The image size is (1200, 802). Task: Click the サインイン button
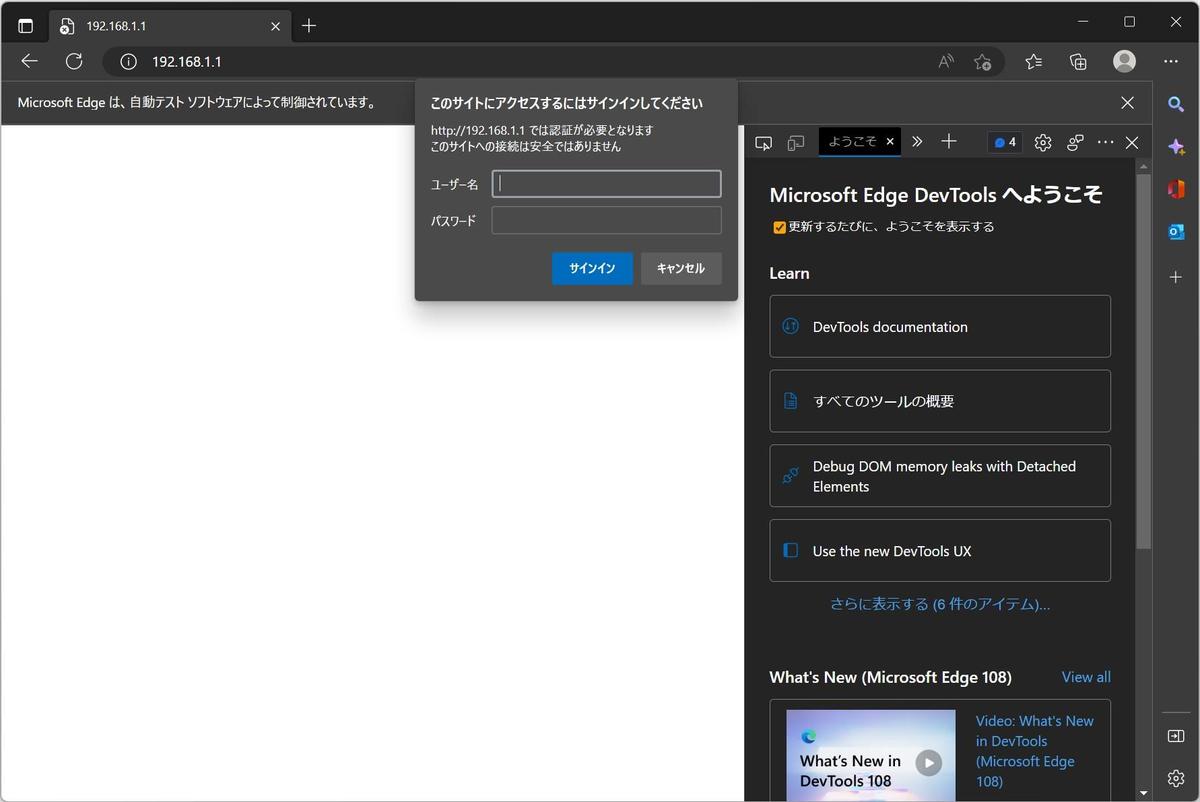coord(592,268)
